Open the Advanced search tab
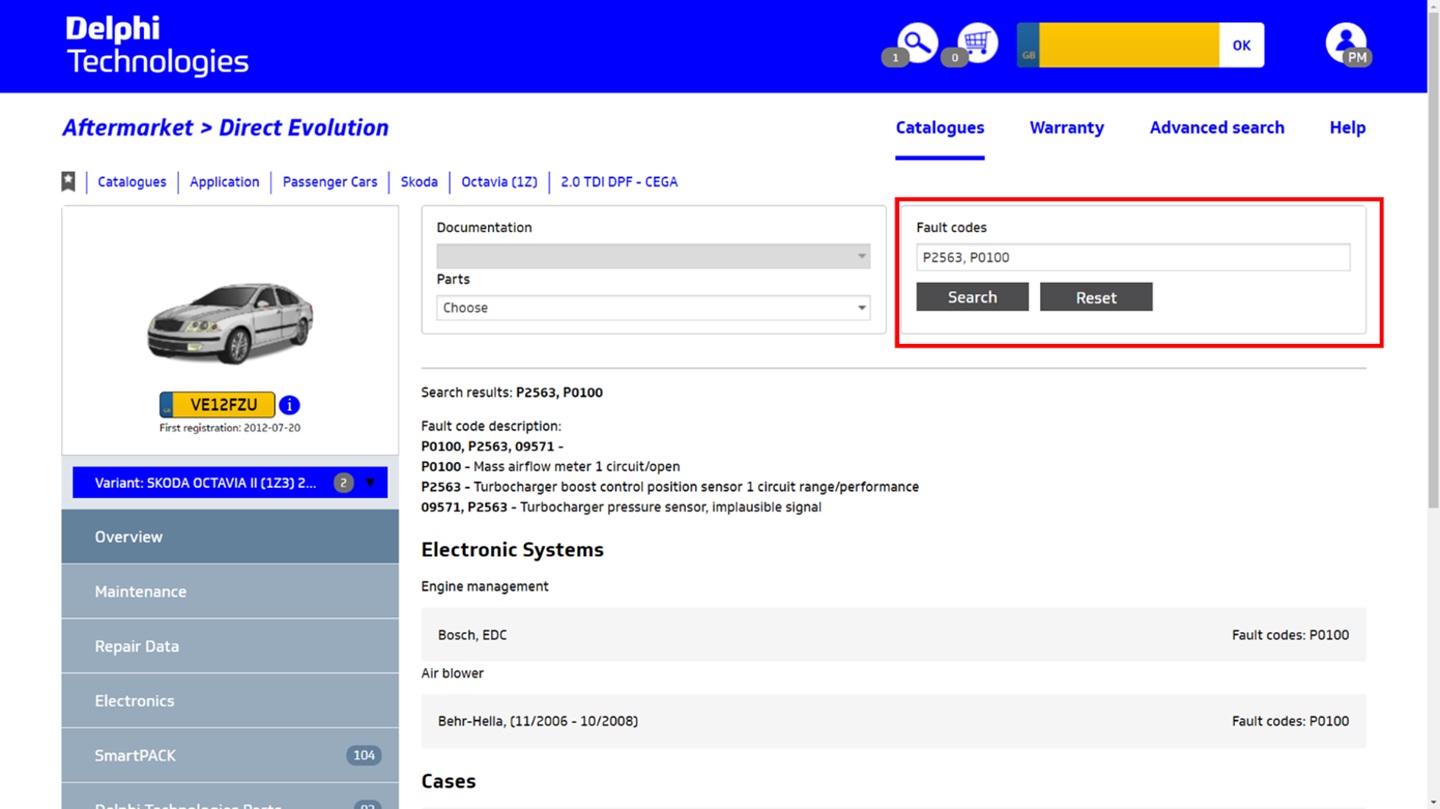The width and height of the screenshot is (1440, 809). pyautogui.click(x=1216, y=128)
